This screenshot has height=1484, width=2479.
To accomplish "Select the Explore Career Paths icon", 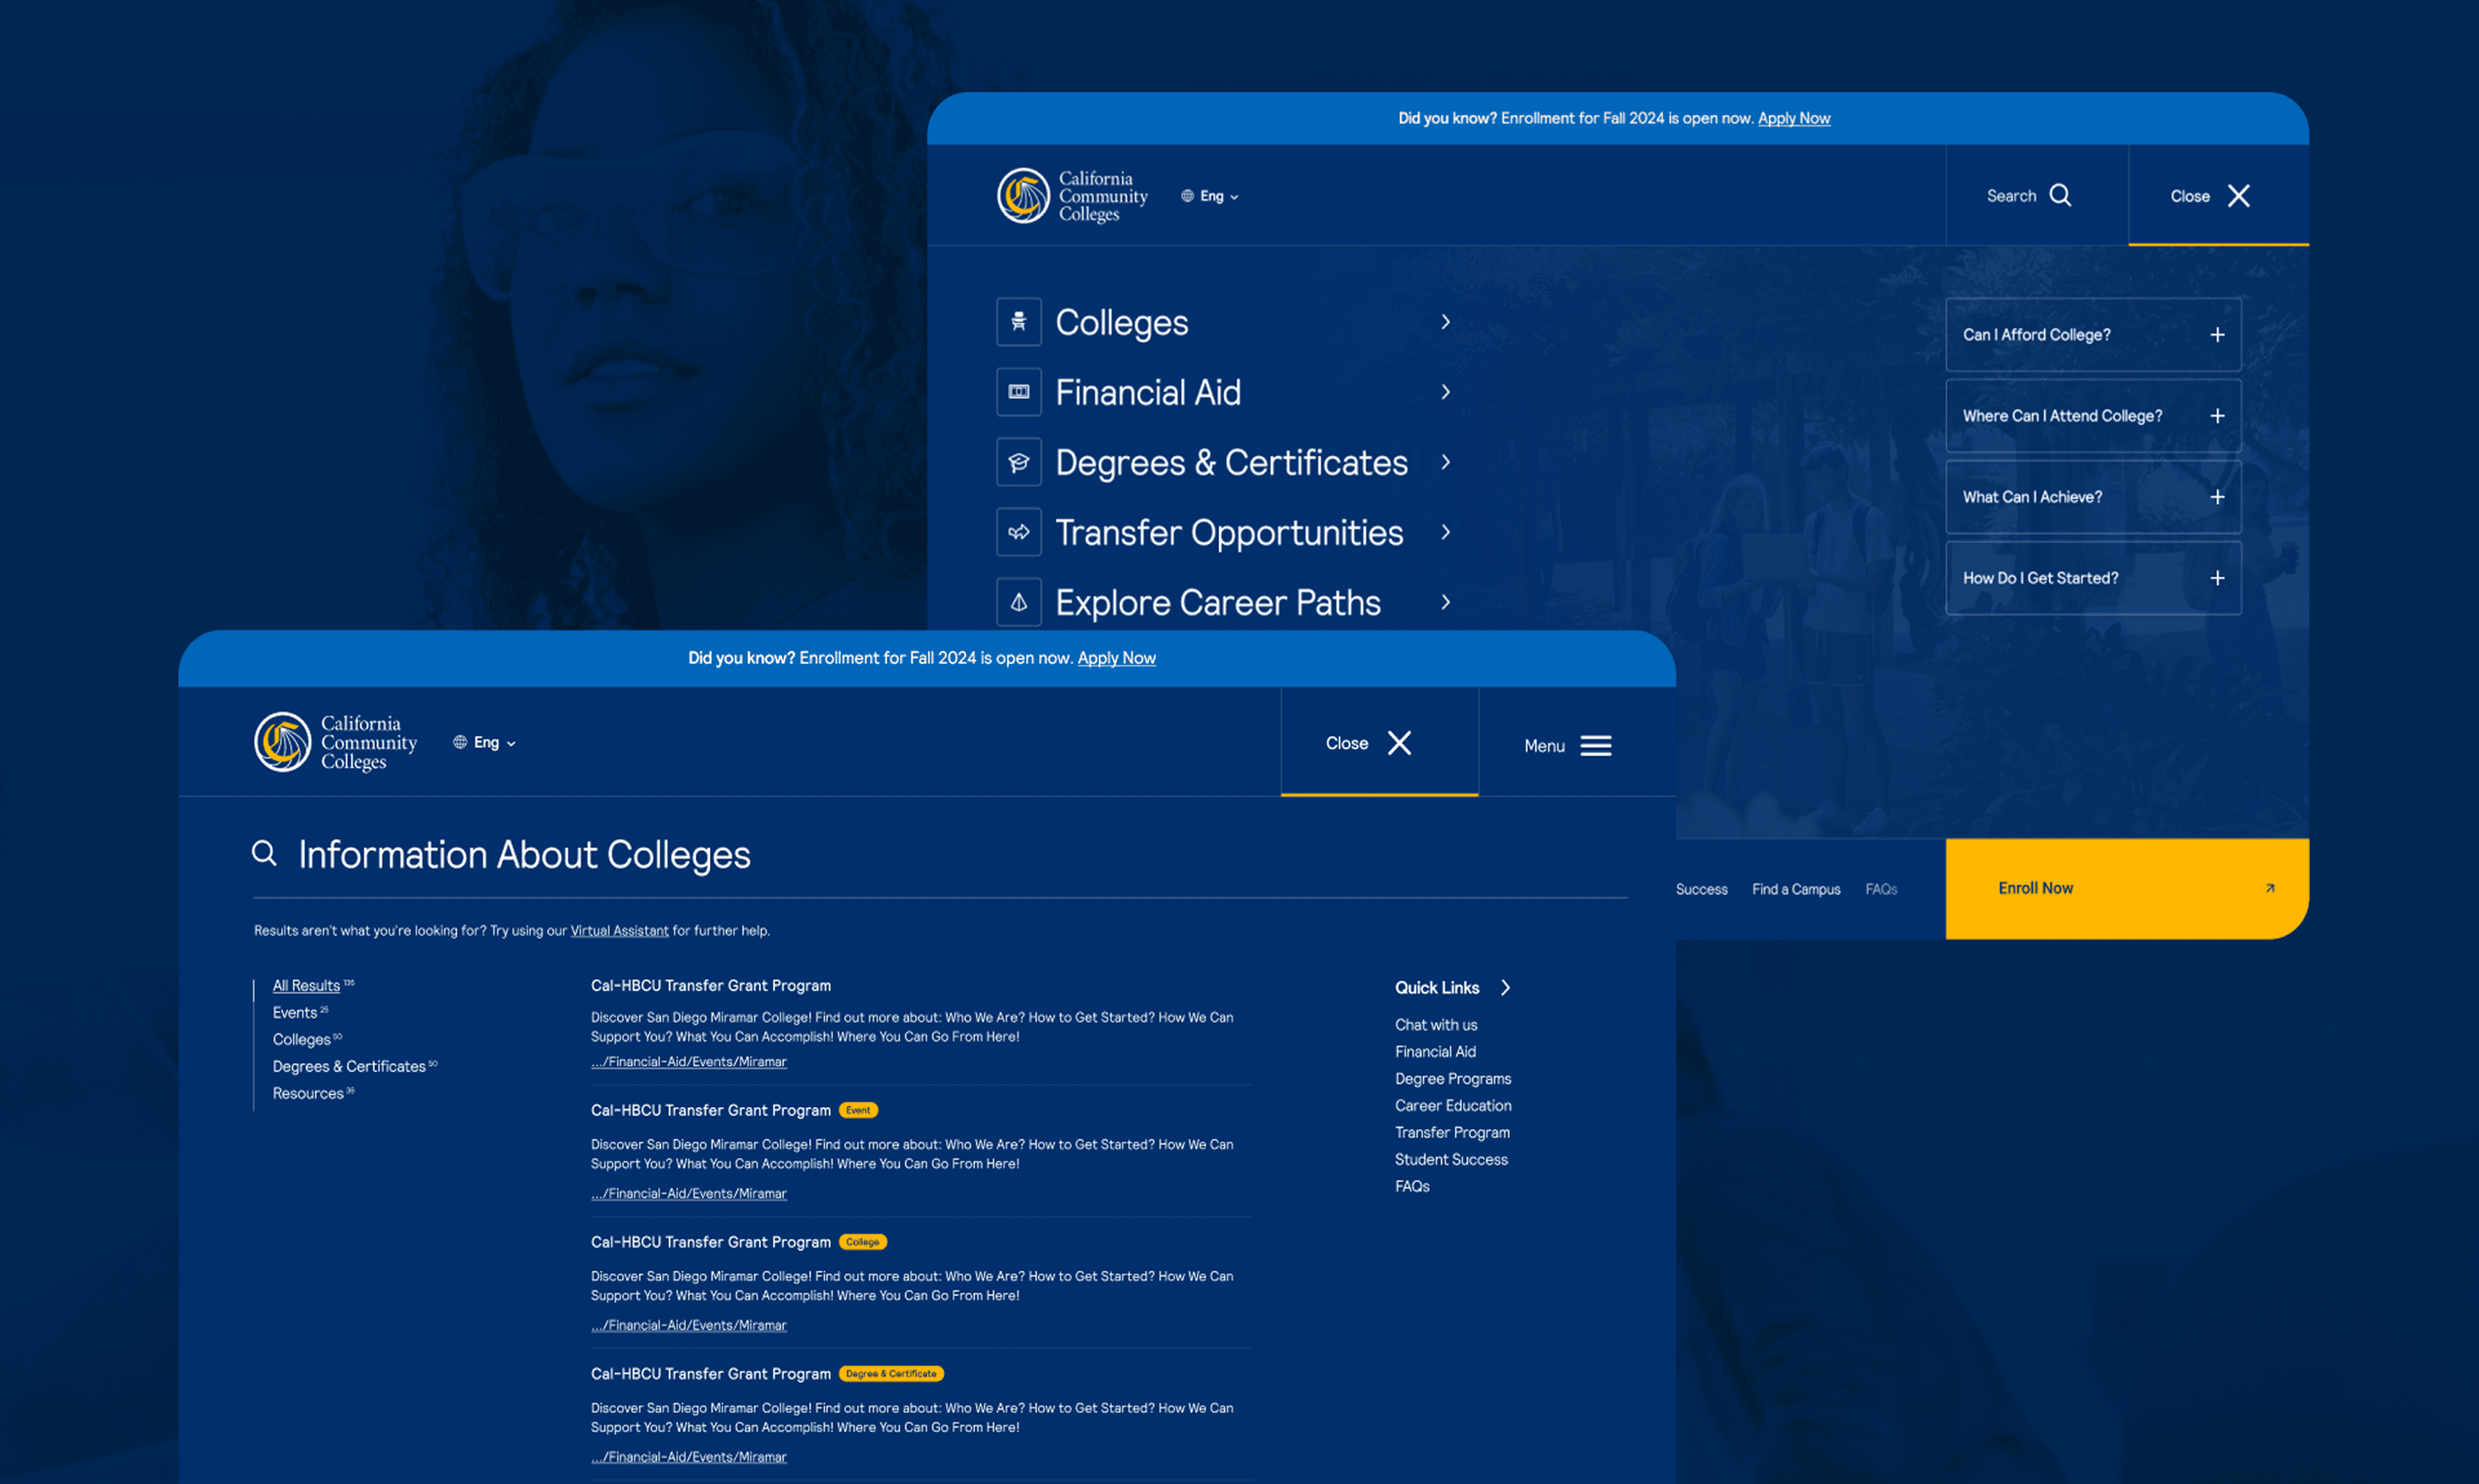I will [1019, 601].
